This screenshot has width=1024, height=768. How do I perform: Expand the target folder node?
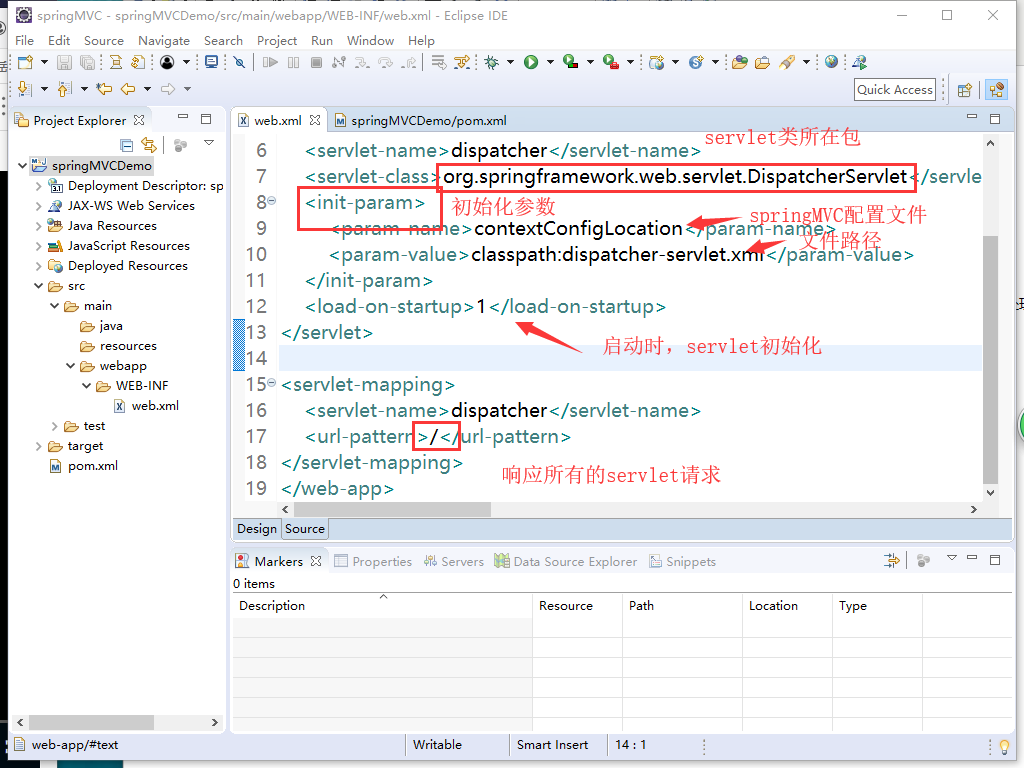[39, 446]
